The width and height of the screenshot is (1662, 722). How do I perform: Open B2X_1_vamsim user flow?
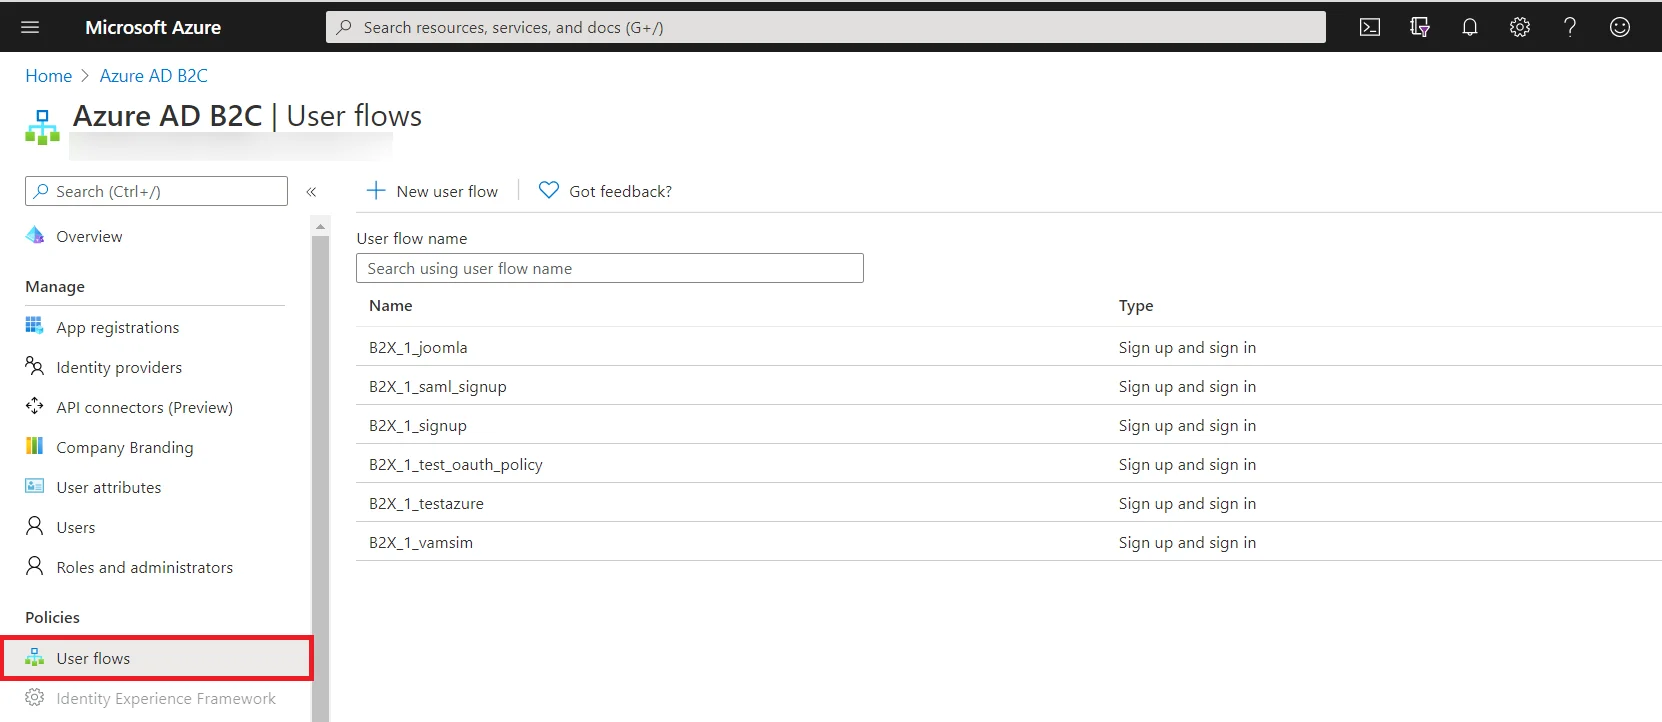click(x=421, y=543)
